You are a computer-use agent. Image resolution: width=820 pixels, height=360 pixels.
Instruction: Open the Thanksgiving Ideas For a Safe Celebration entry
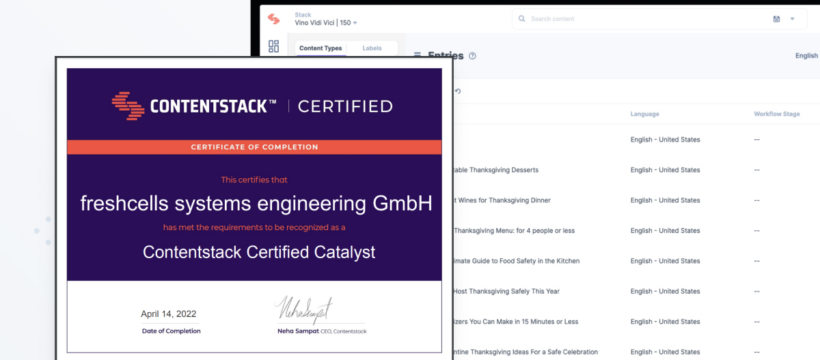coord(526,352)
